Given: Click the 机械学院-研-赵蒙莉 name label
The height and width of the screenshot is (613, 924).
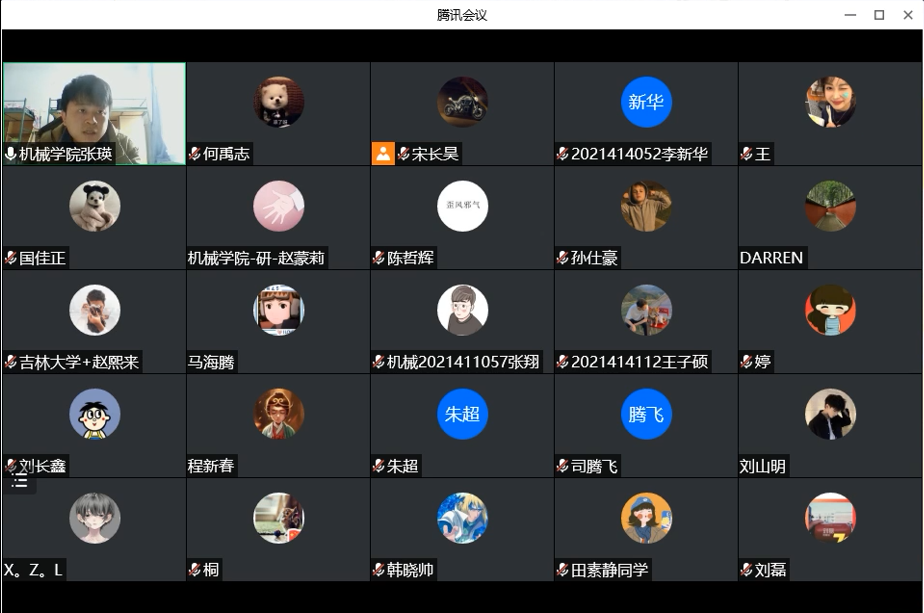Looking at the screenshot, I should coord(256,258).
